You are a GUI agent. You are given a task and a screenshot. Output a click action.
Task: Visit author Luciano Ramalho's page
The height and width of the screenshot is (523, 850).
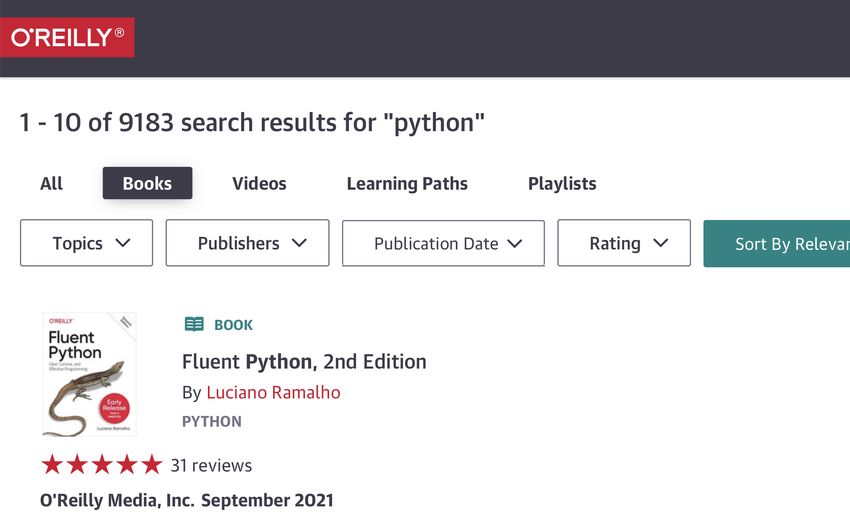point(273,392)
